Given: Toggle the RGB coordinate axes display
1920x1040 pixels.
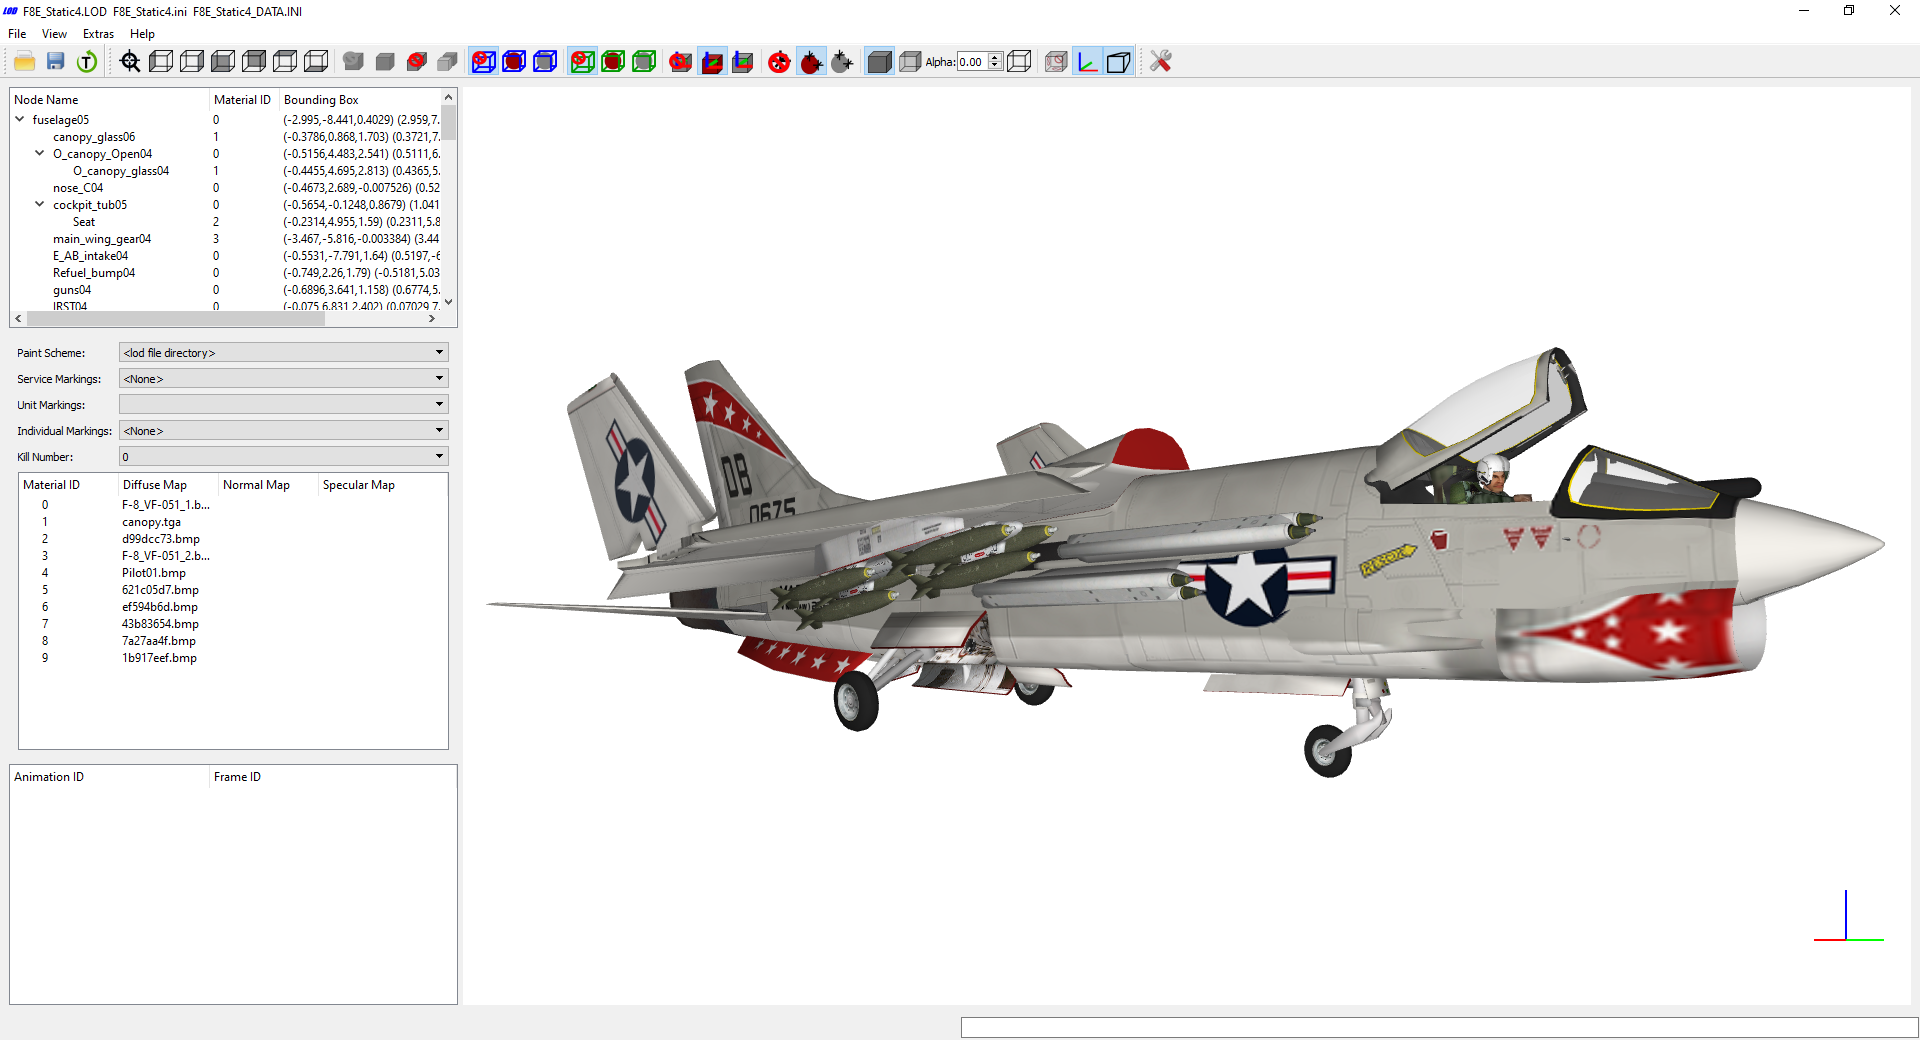Looking at the screenshot, I should (x=1087, y=62).
